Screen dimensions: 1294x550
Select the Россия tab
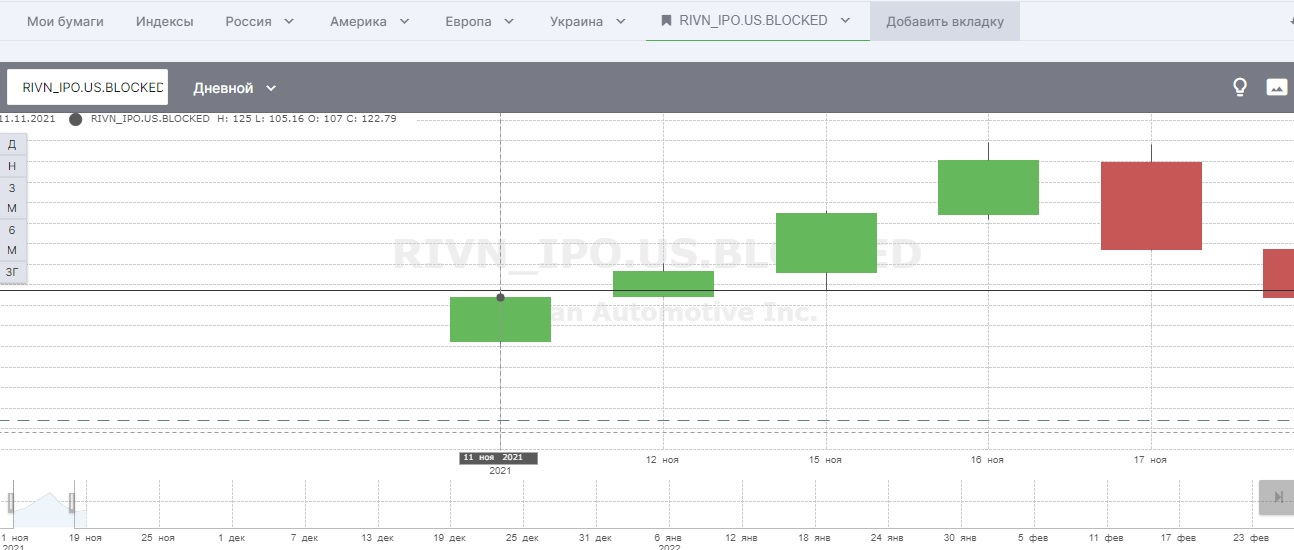(248, 21)
